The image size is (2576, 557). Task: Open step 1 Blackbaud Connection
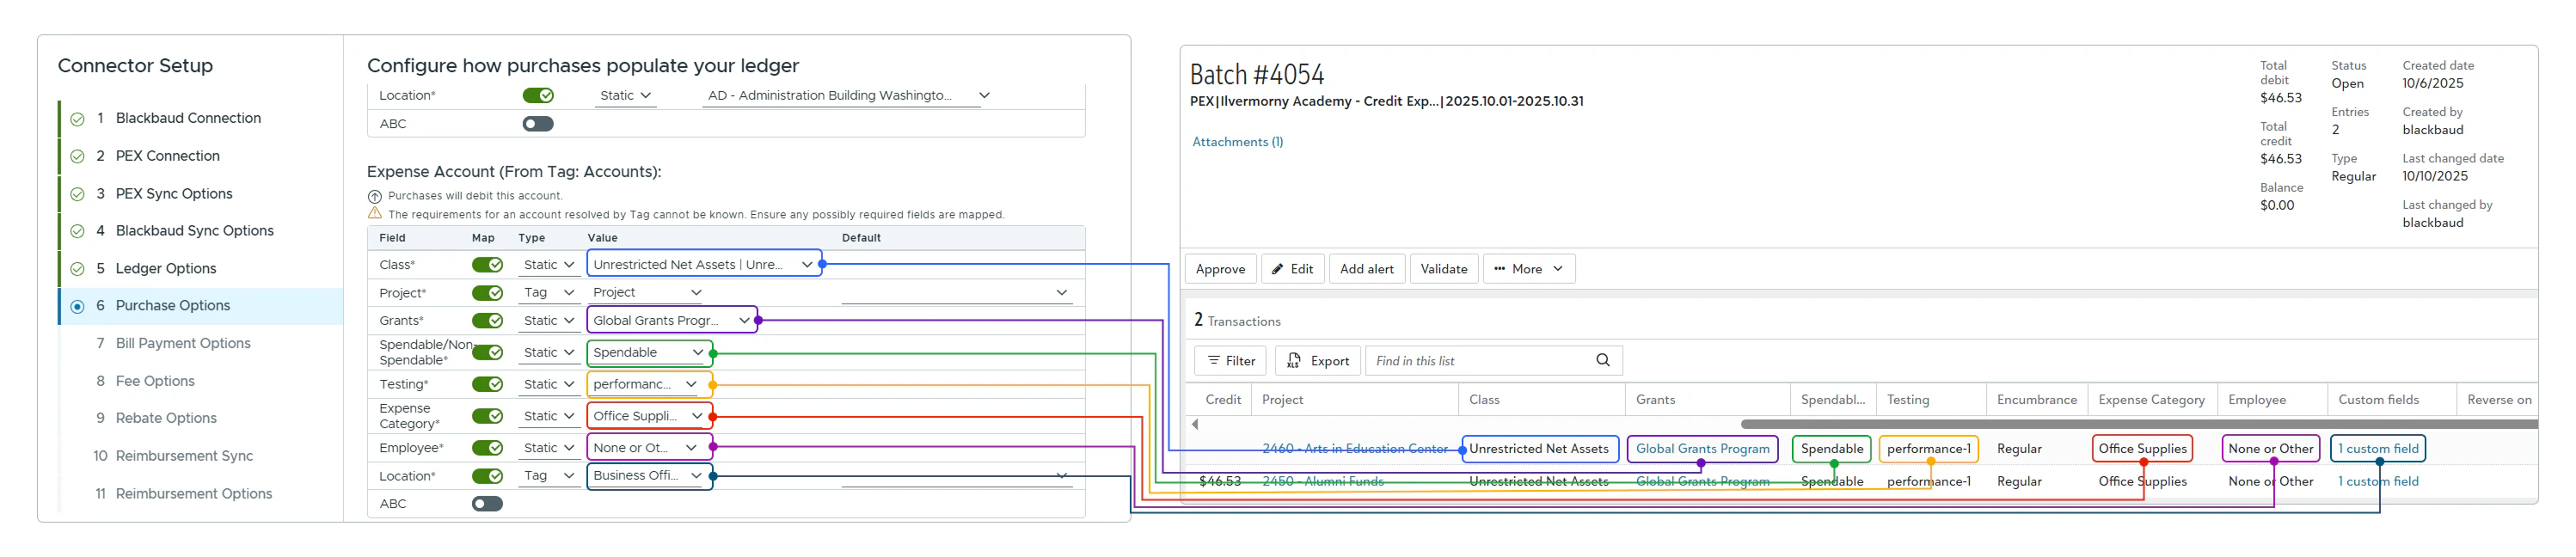click(188, 118)
